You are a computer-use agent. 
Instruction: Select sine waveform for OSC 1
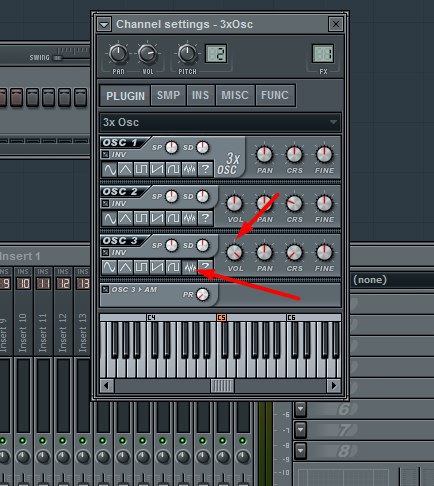coord(109,169)
